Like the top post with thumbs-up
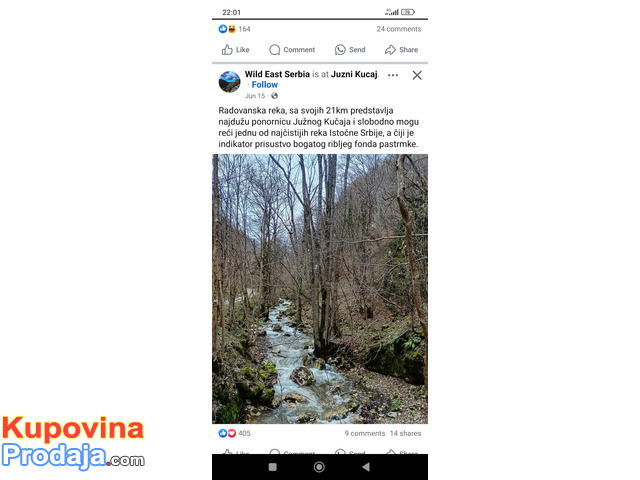The height and width of the screenshot is (480, 640). pyautogui.click(x=236, y=50)
